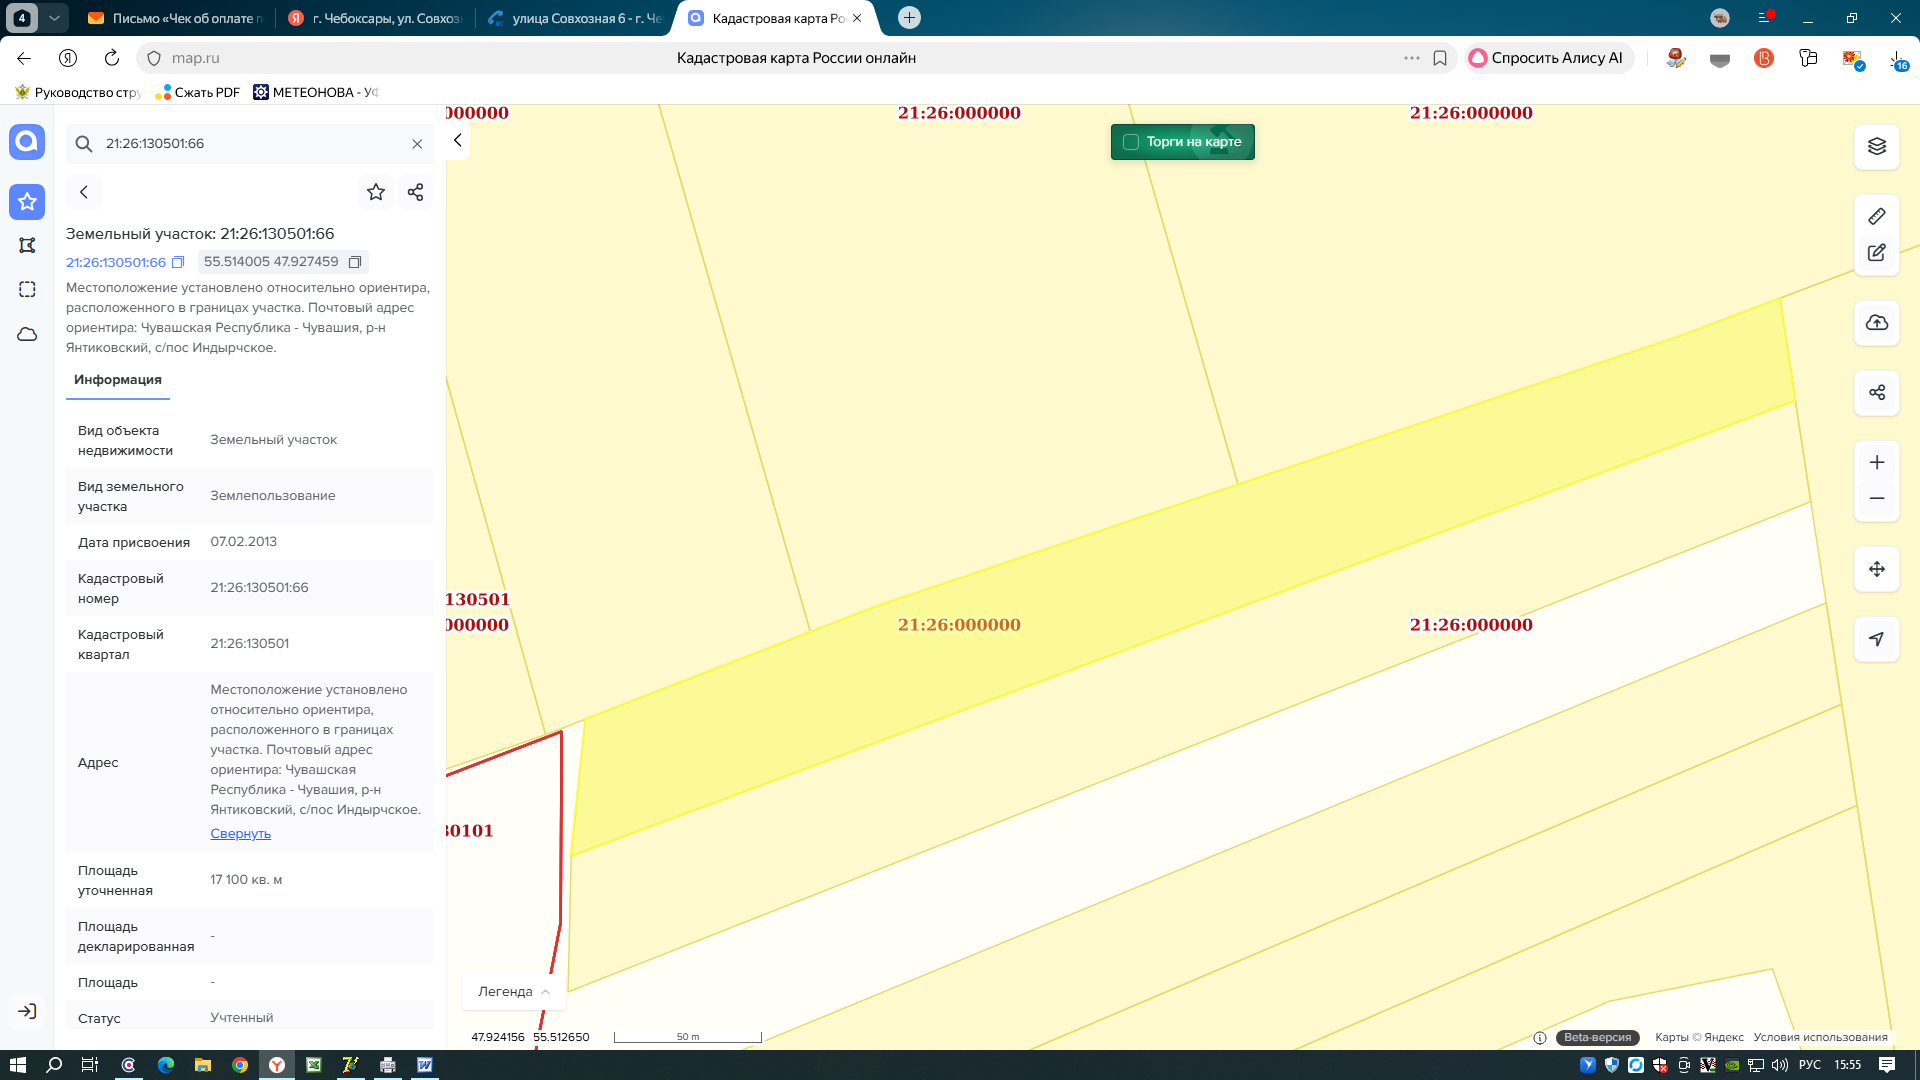Clear the cadastral number search field
Viewport: 1920px width, 1080px height.
(x=417, y=144)
